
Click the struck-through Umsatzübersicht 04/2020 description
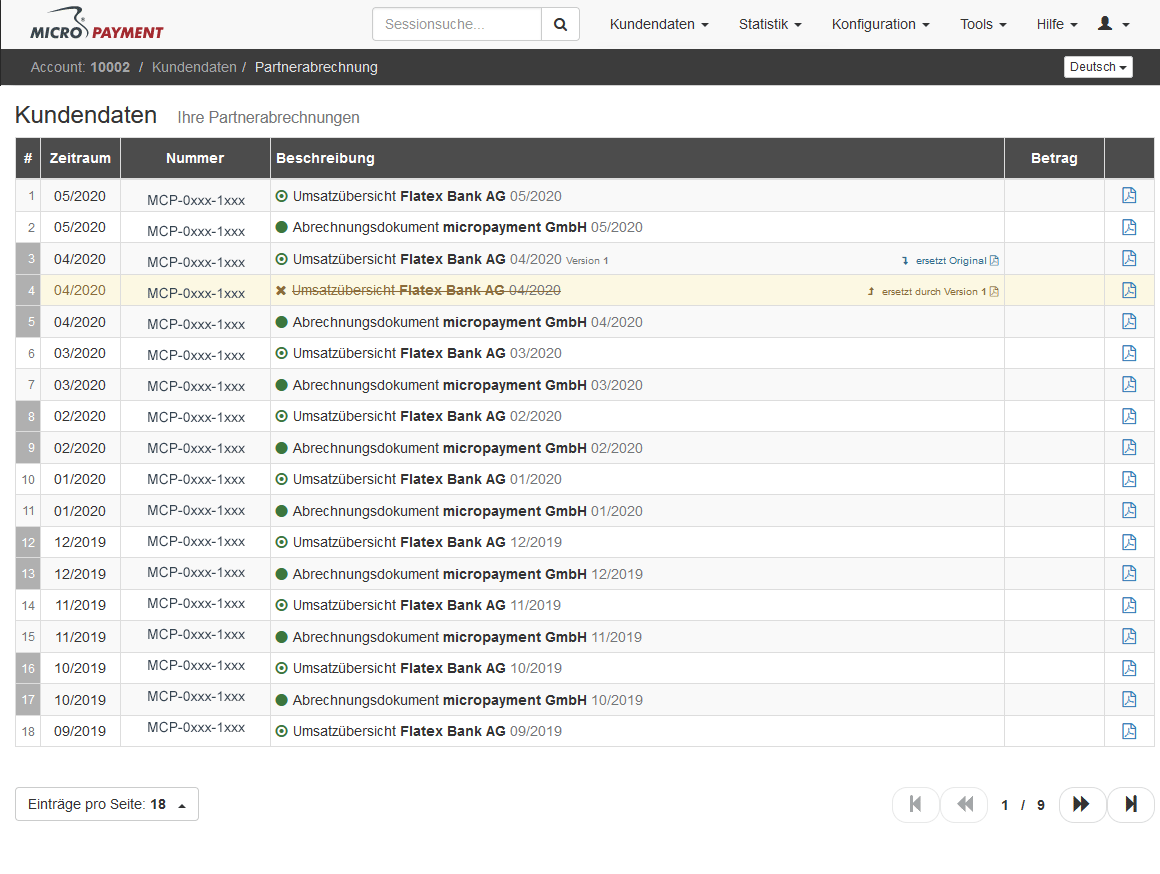tap(426, 290)
